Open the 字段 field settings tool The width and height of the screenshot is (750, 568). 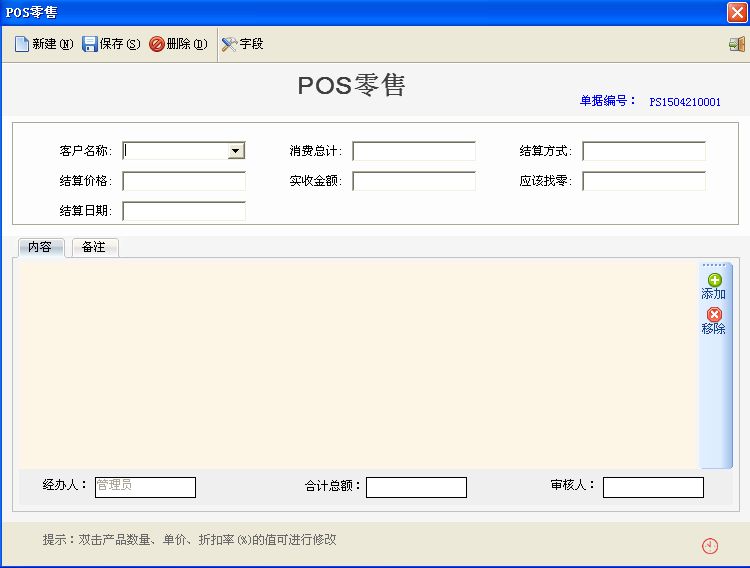tap(242, 44)
